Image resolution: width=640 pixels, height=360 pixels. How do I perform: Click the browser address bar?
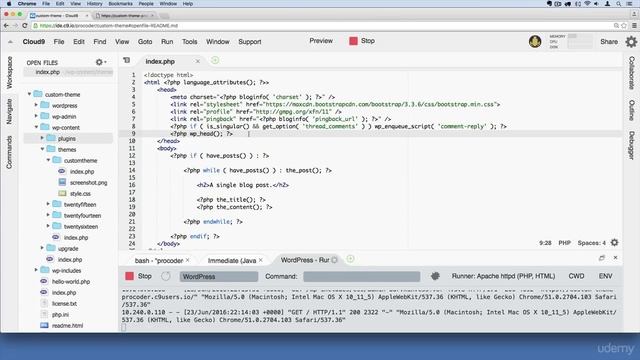click(322, 25)
